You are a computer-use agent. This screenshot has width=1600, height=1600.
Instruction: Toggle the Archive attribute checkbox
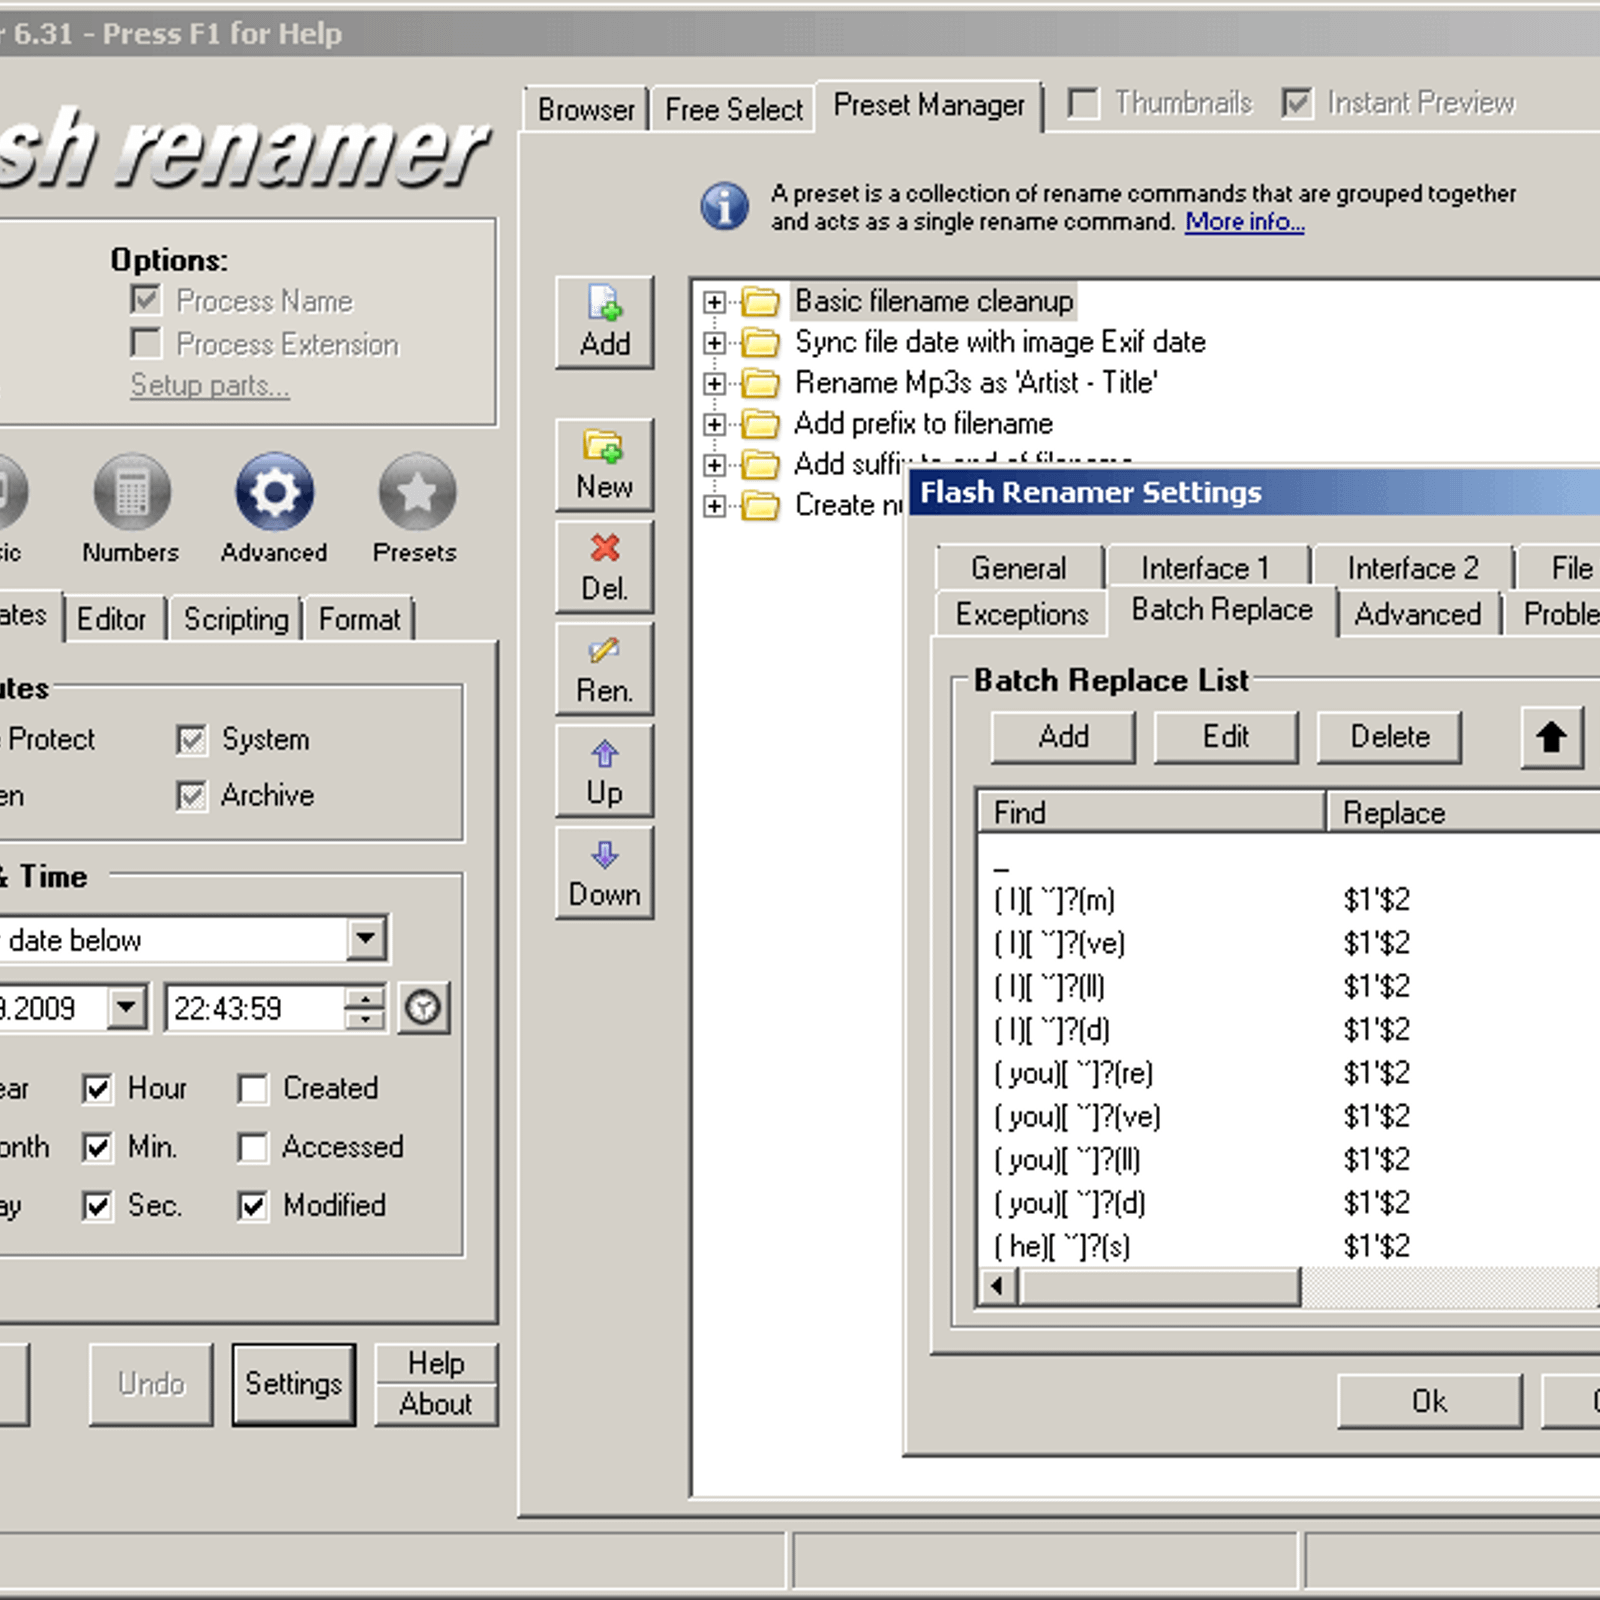(191, 796)
